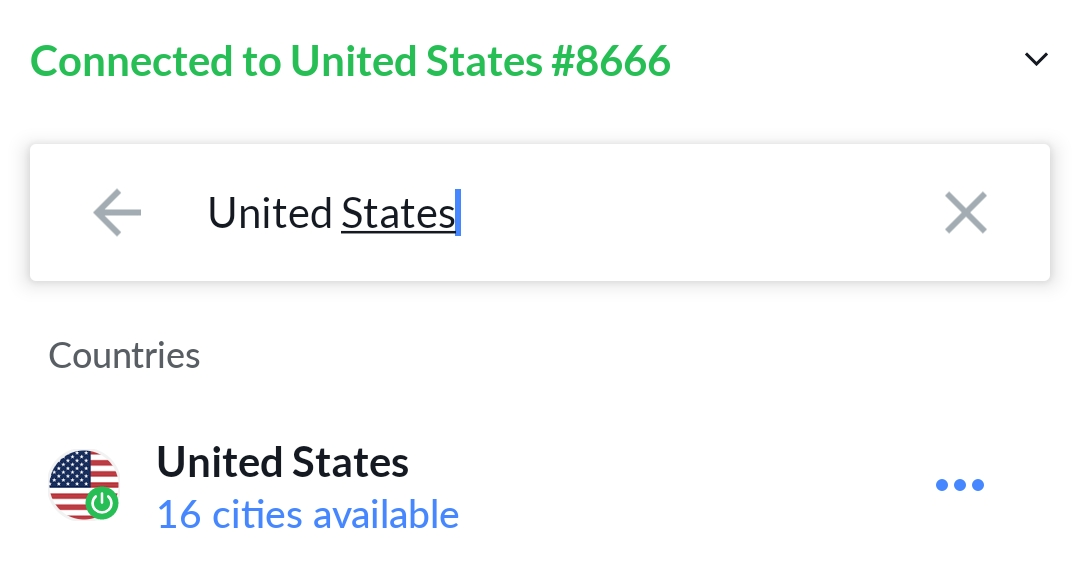Image resolution: width=1080 pixels, height=585 pixels.
Task: Click the number "16" in cities link
Action: point(179,515)
